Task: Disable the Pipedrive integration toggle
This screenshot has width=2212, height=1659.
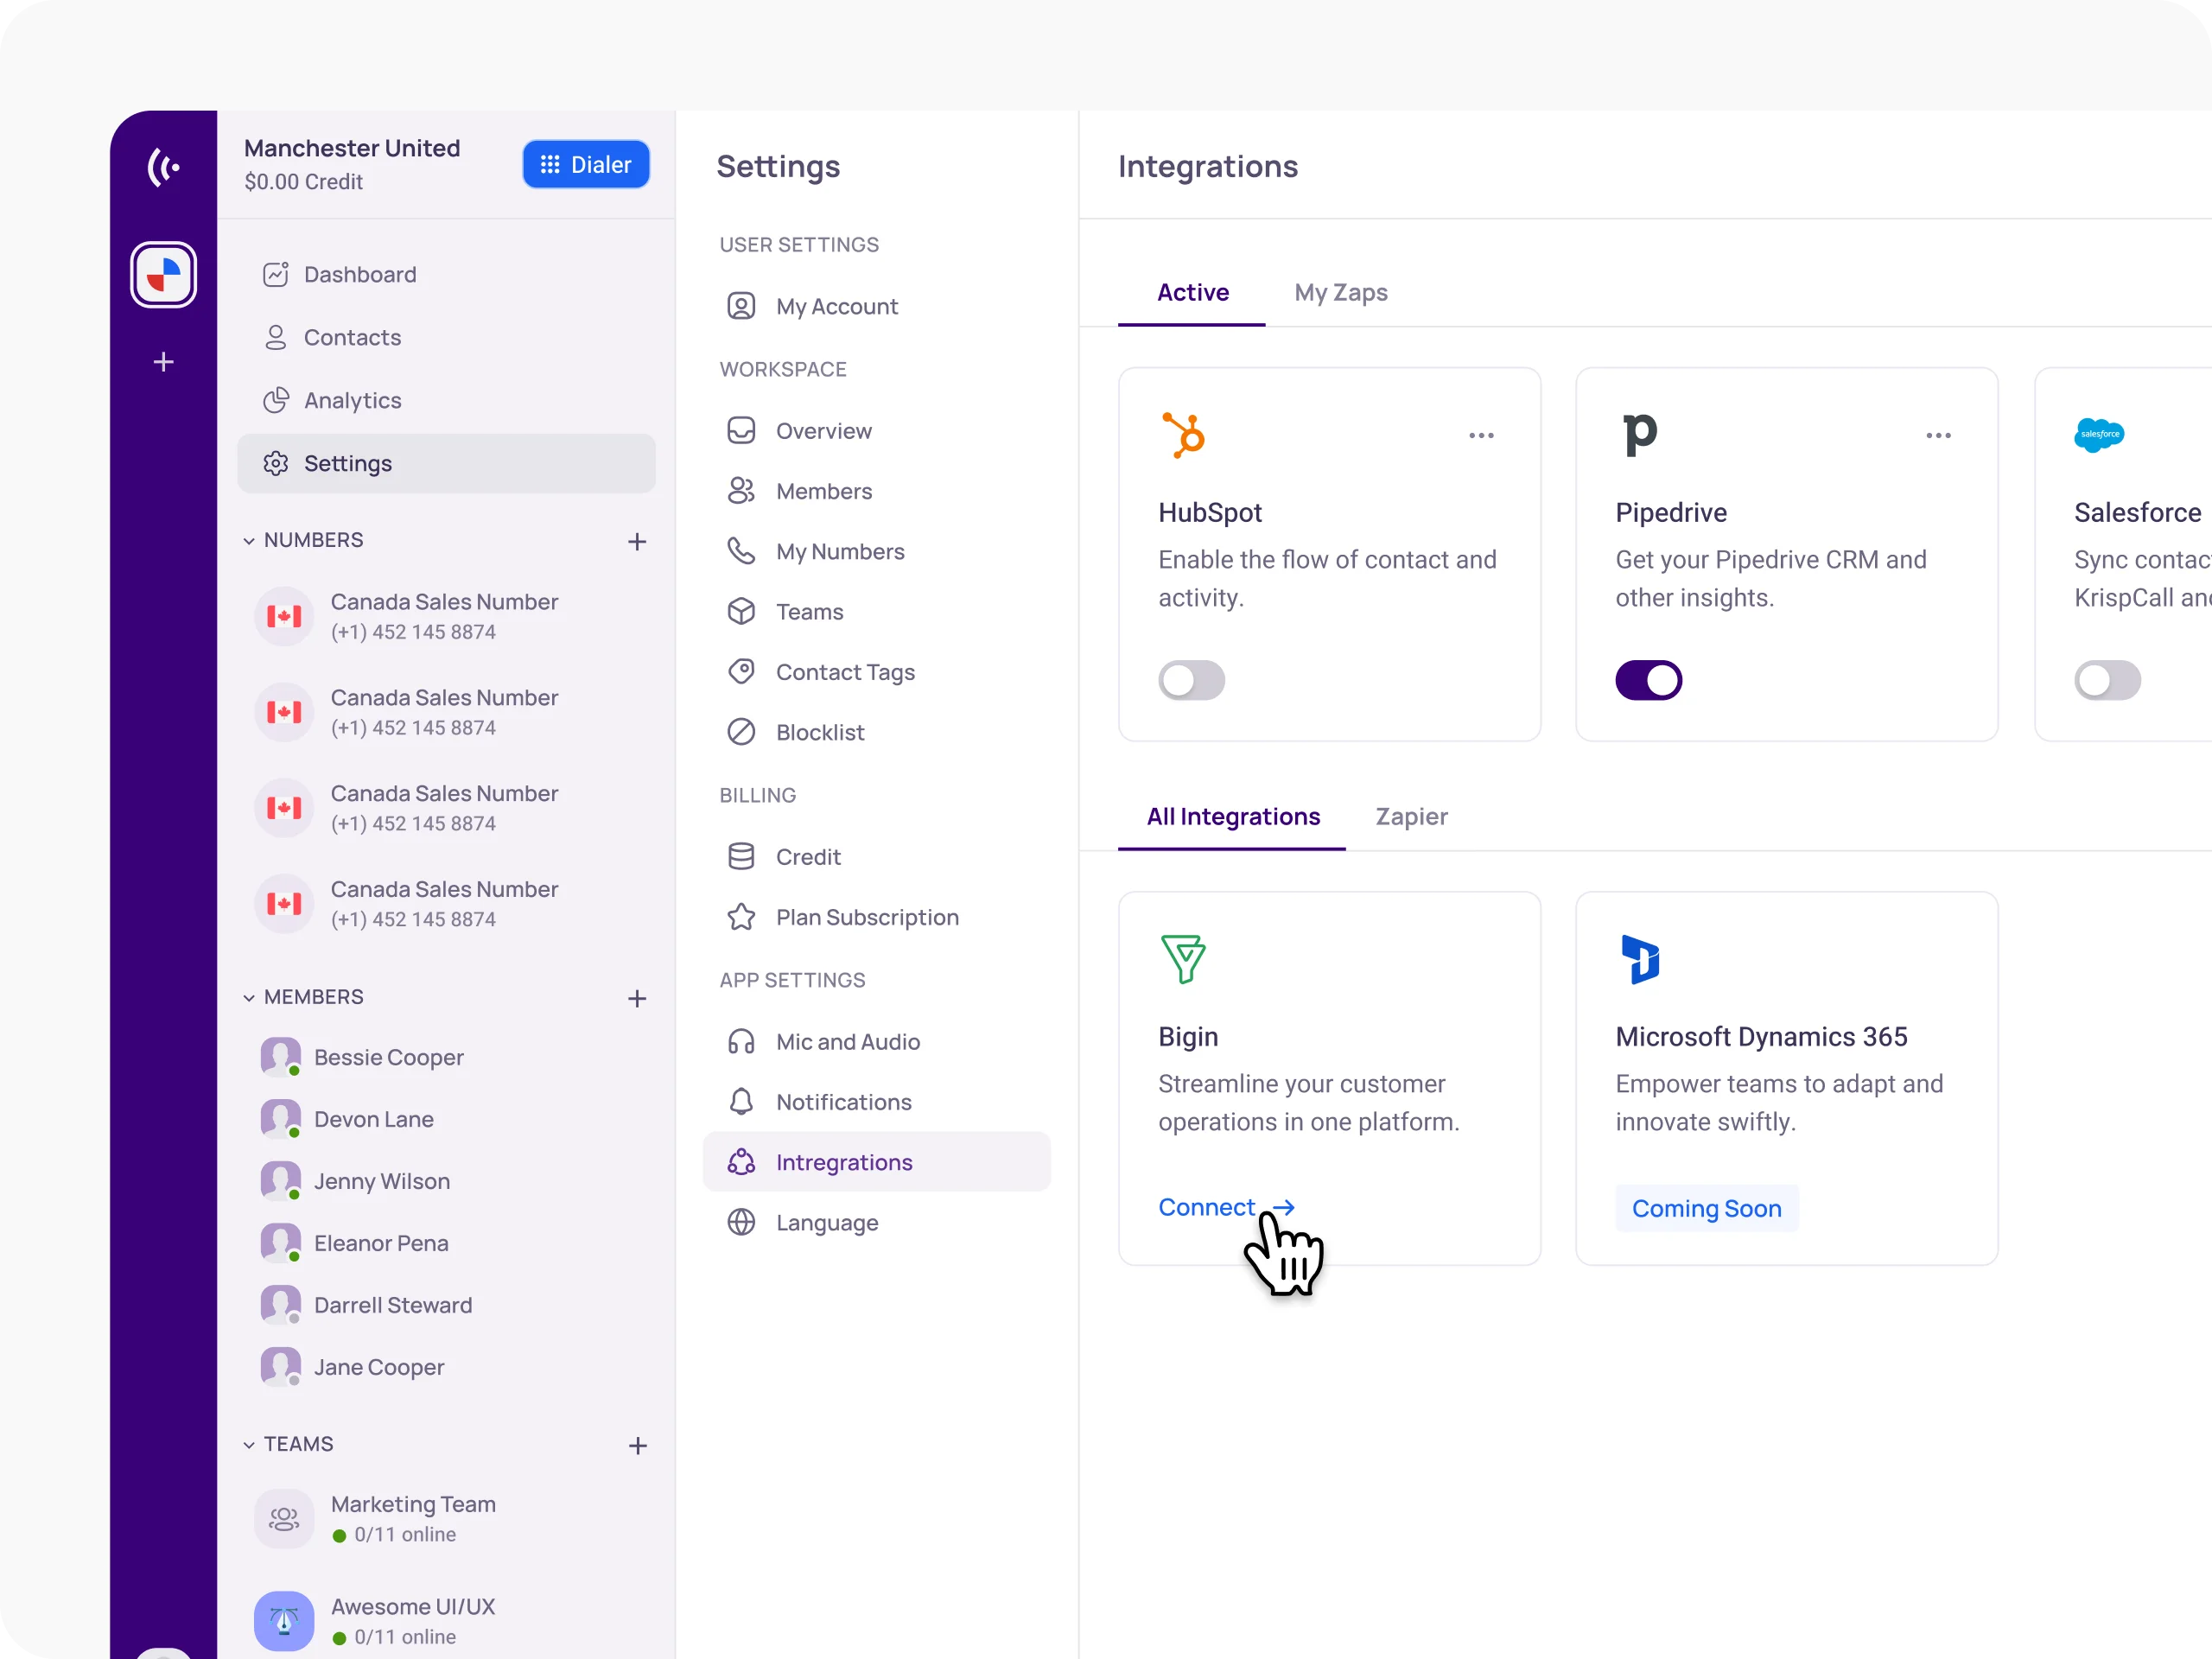Action: tap(1649, 680)
